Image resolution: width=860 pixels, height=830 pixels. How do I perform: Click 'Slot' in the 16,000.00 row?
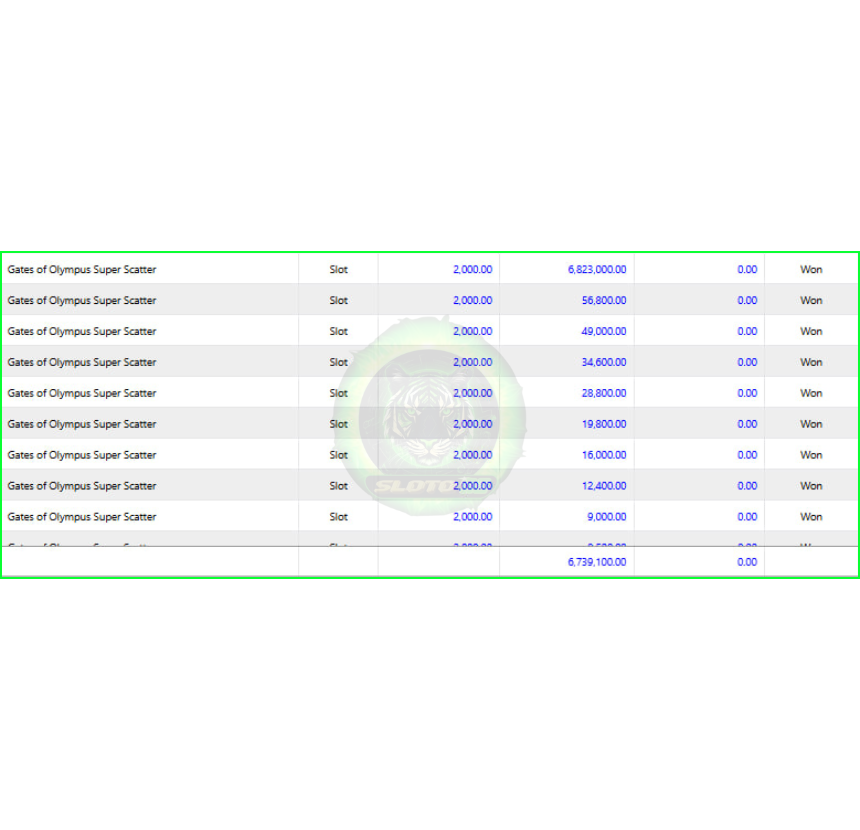[x=338, y=455]
